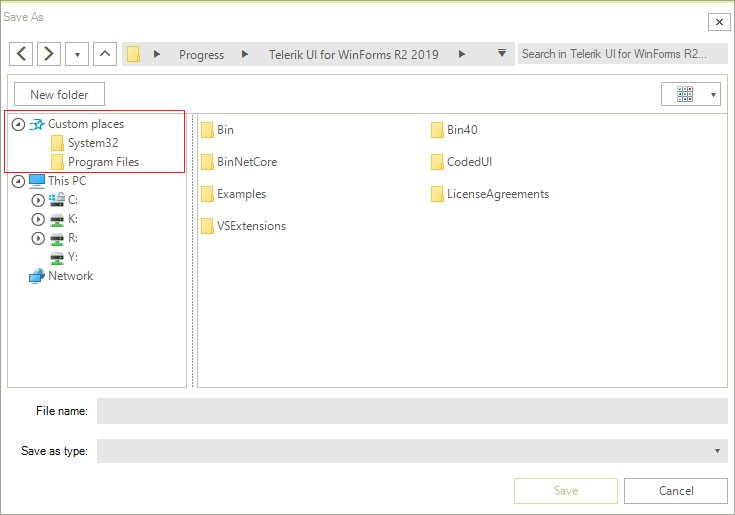Close the Save As dialog

point(719,22)
